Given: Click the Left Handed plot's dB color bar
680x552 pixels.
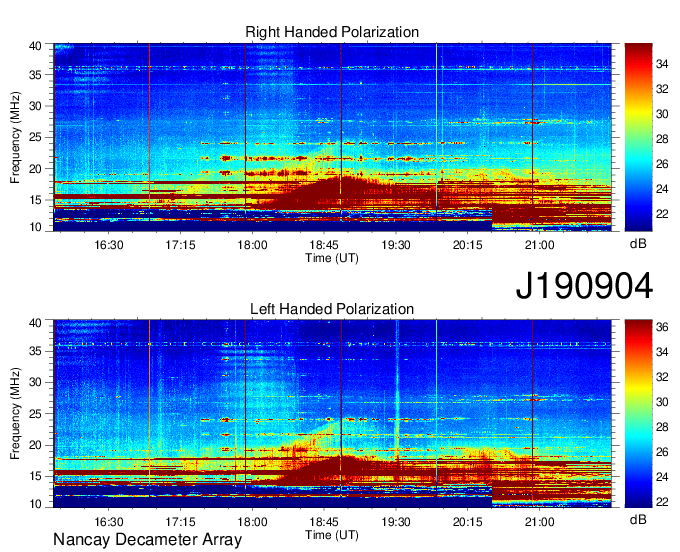Looking at the screenshot, I should tap(638, 414).
